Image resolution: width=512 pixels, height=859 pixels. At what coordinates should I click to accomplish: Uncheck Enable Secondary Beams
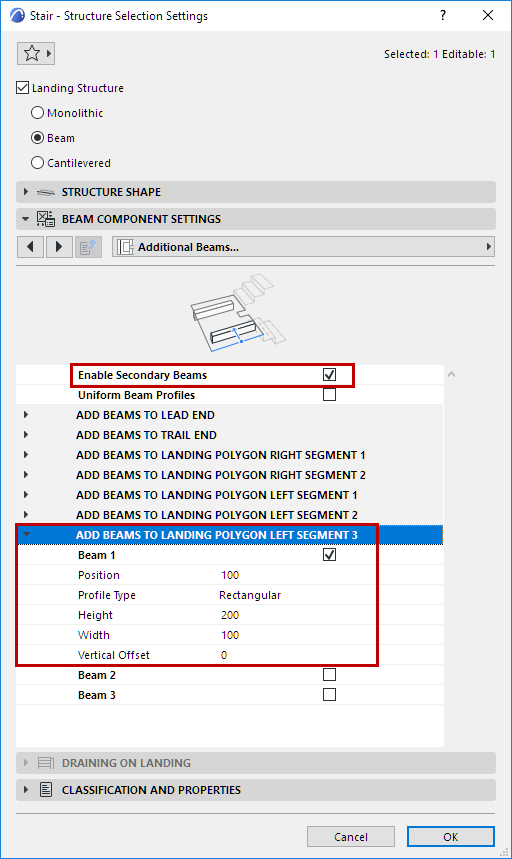tap(329, 375)
